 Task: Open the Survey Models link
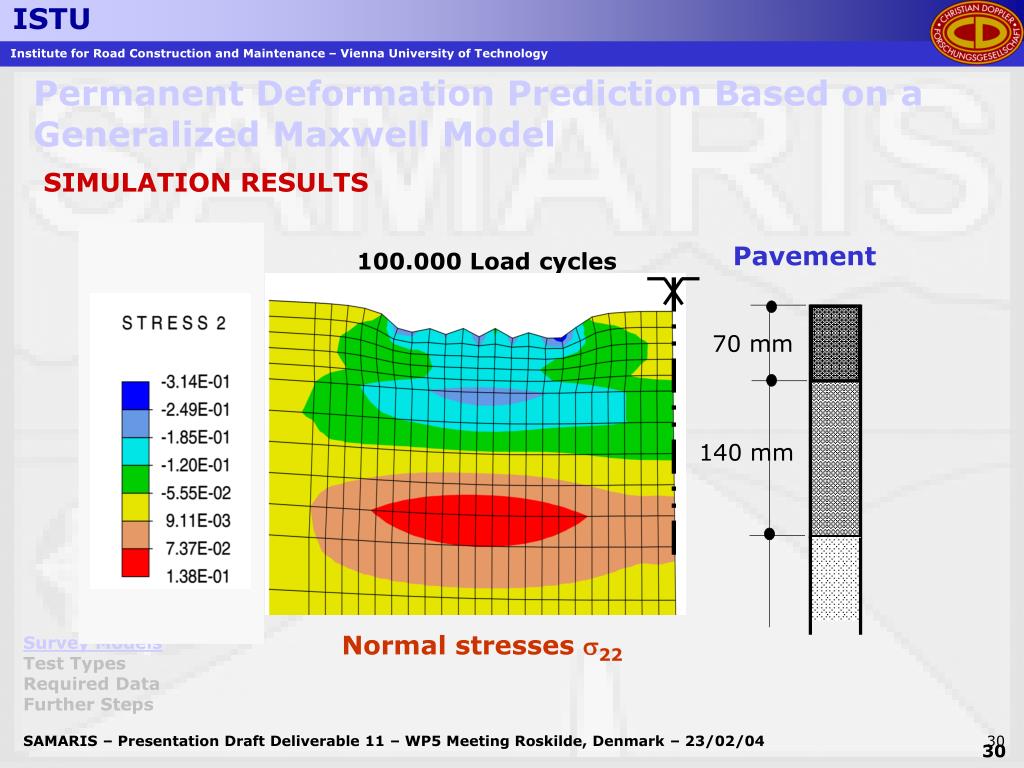[x=92, y=643]
